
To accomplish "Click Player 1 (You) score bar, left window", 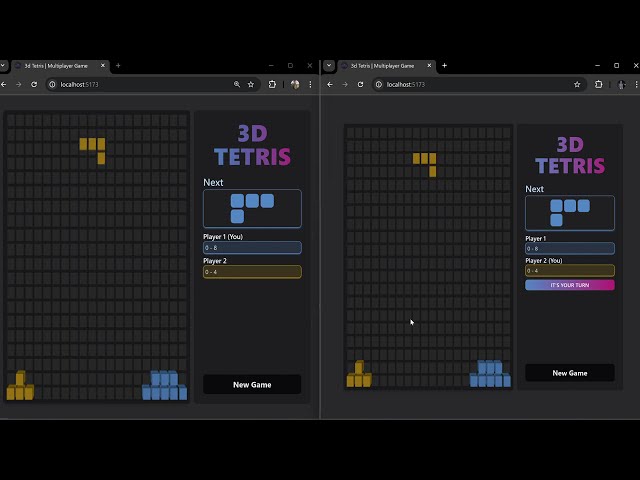I will coord(252,248).
